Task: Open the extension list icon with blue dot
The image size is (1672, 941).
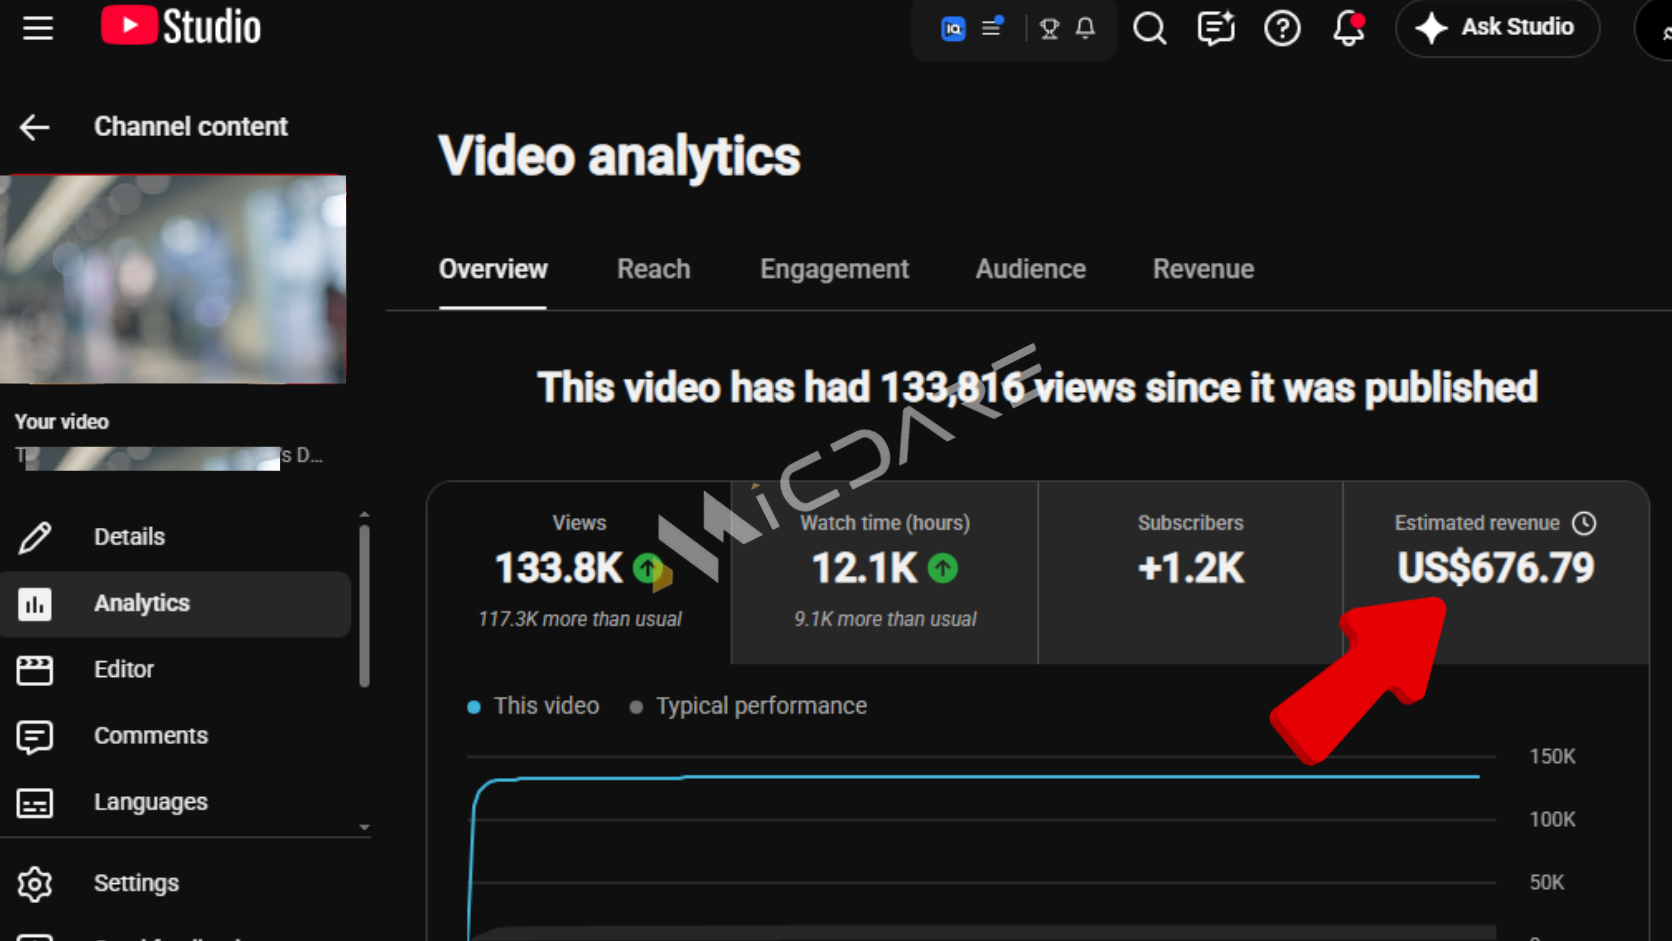Action: (x=992, y=27)
